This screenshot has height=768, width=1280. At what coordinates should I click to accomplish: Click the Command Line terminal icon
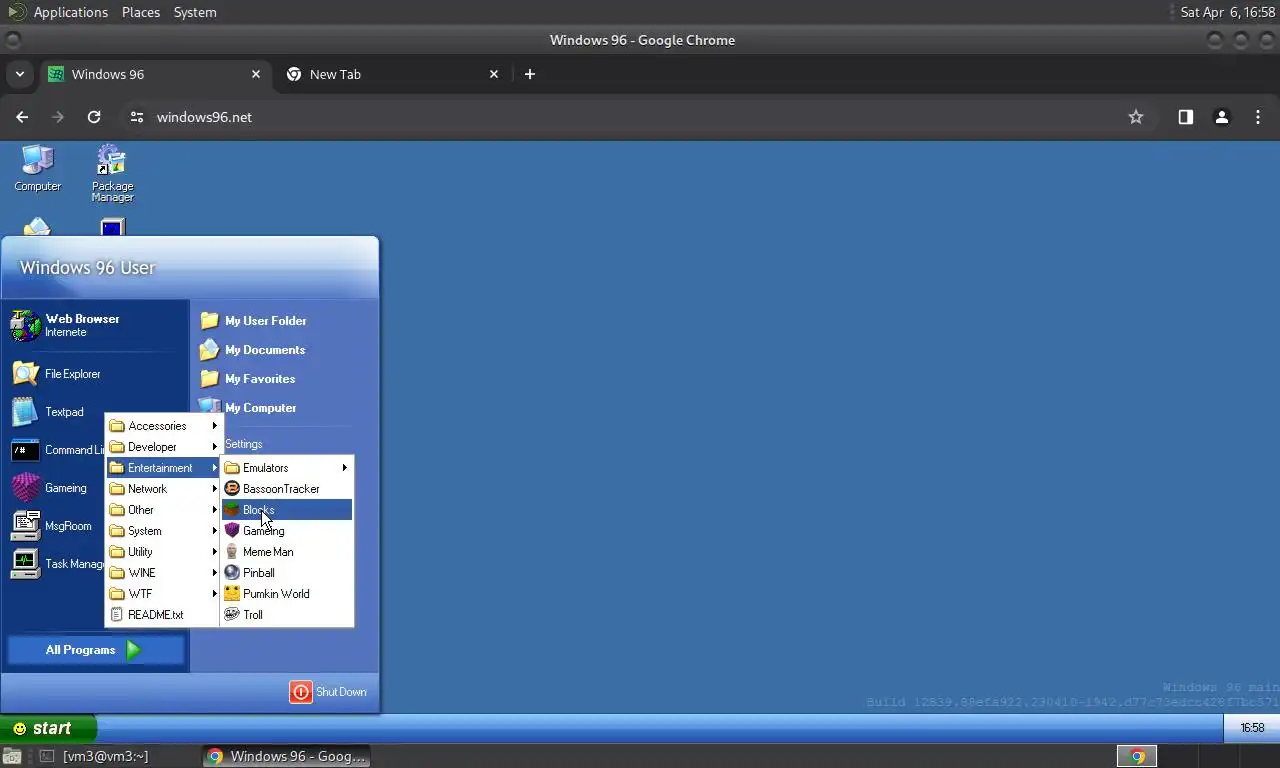click(x=25, y=450)
